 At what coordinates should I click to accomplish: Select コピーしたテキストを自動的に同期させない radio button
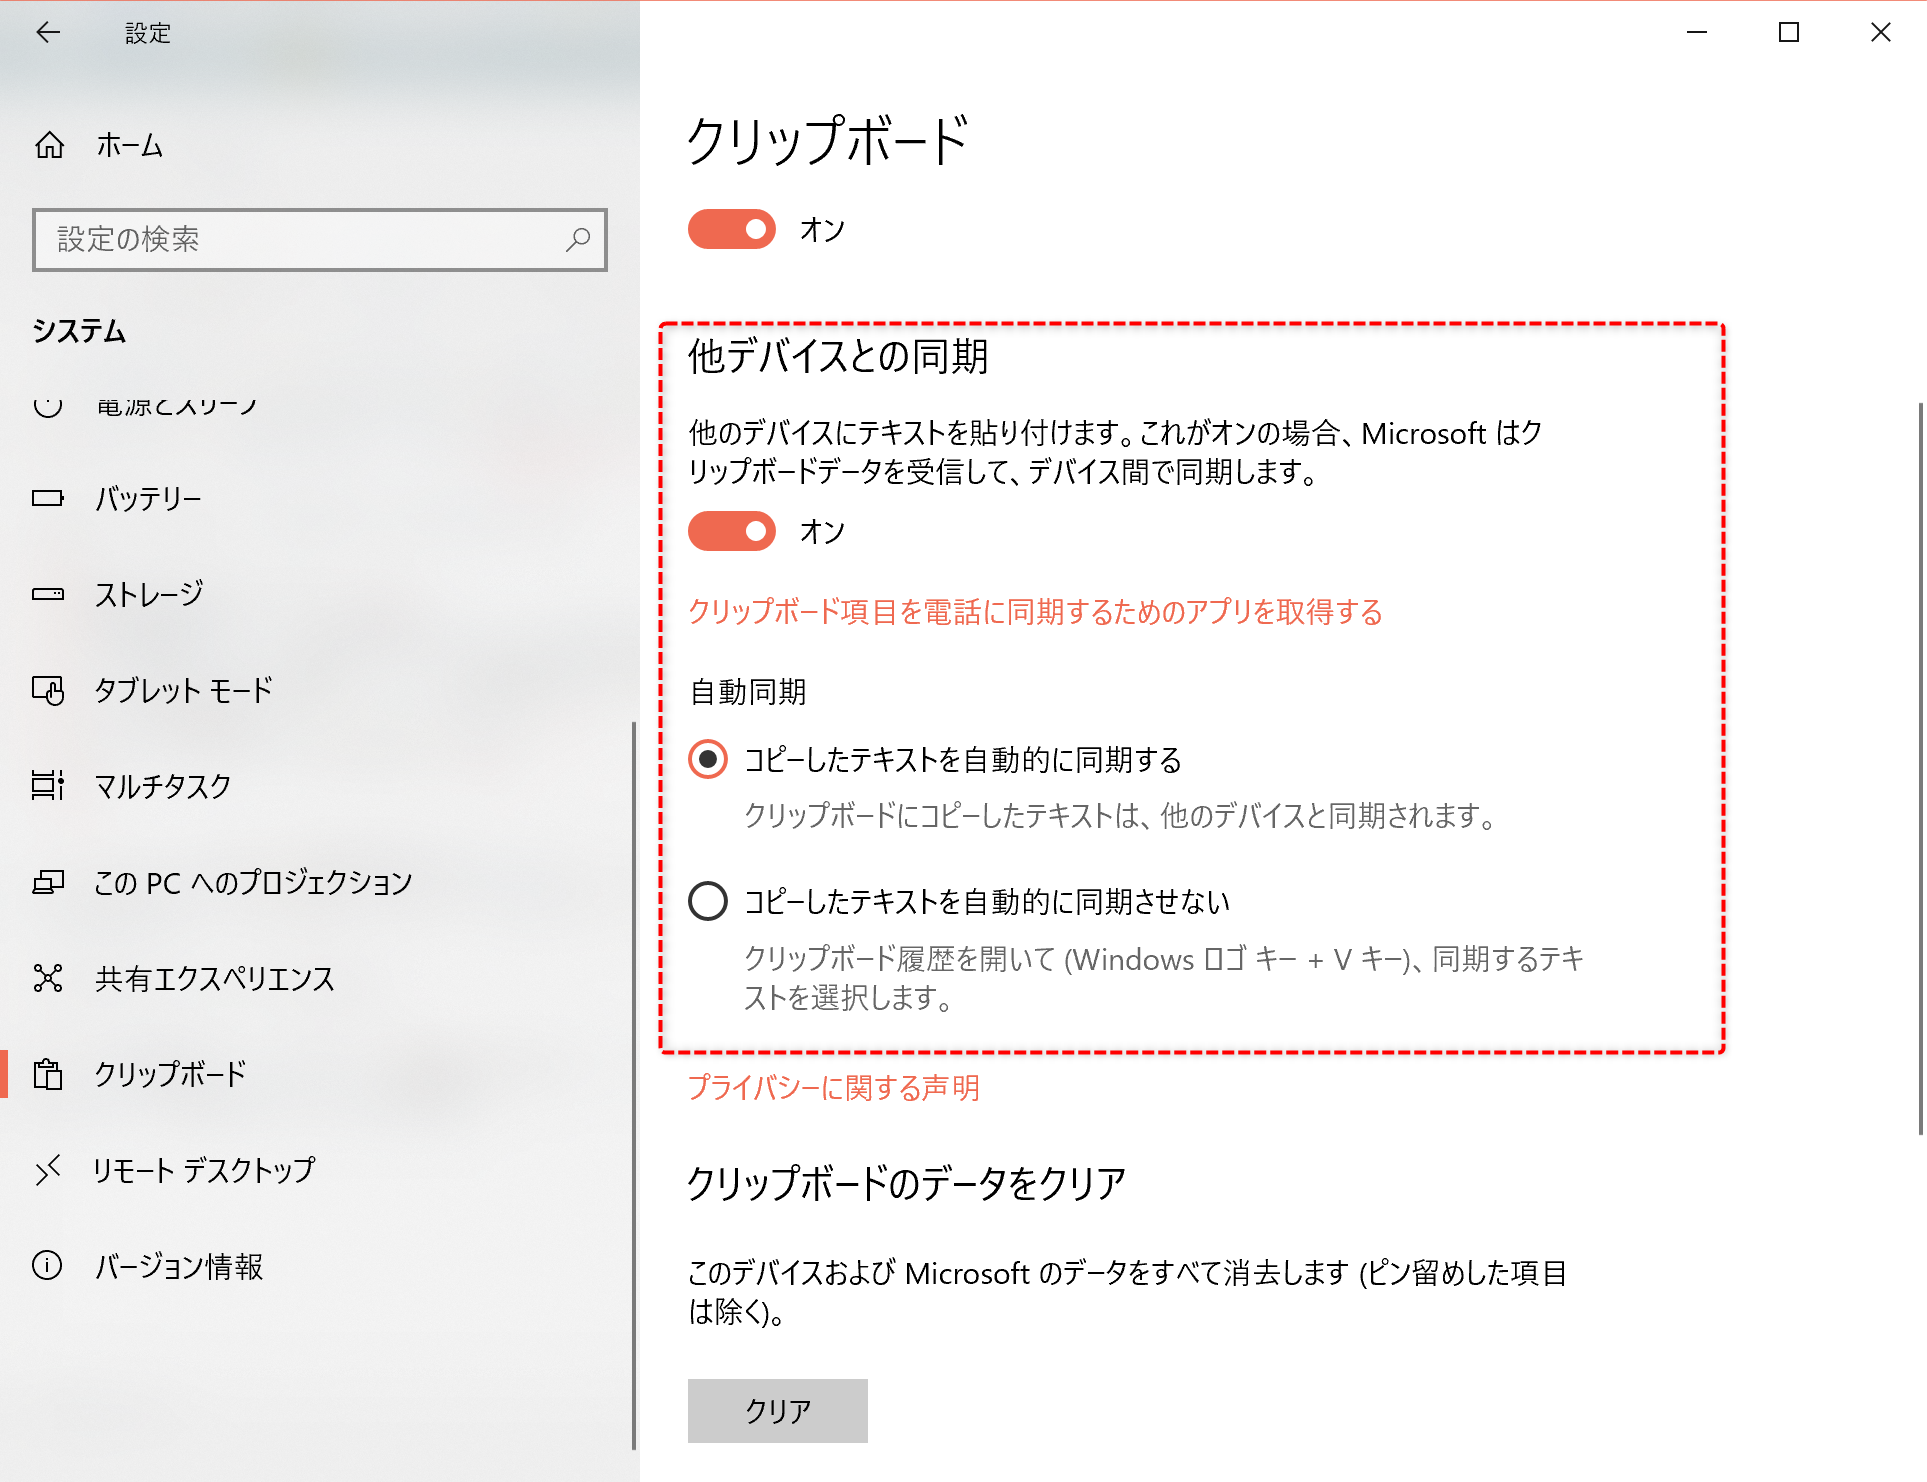(x=708, y=901)
